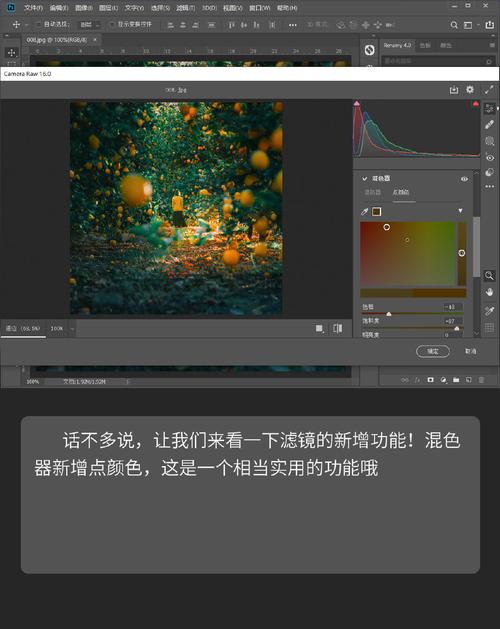This screenshot has height=629, width=500.
Task: Open the 视图 (View) menu
Action: tap(232, 8)
